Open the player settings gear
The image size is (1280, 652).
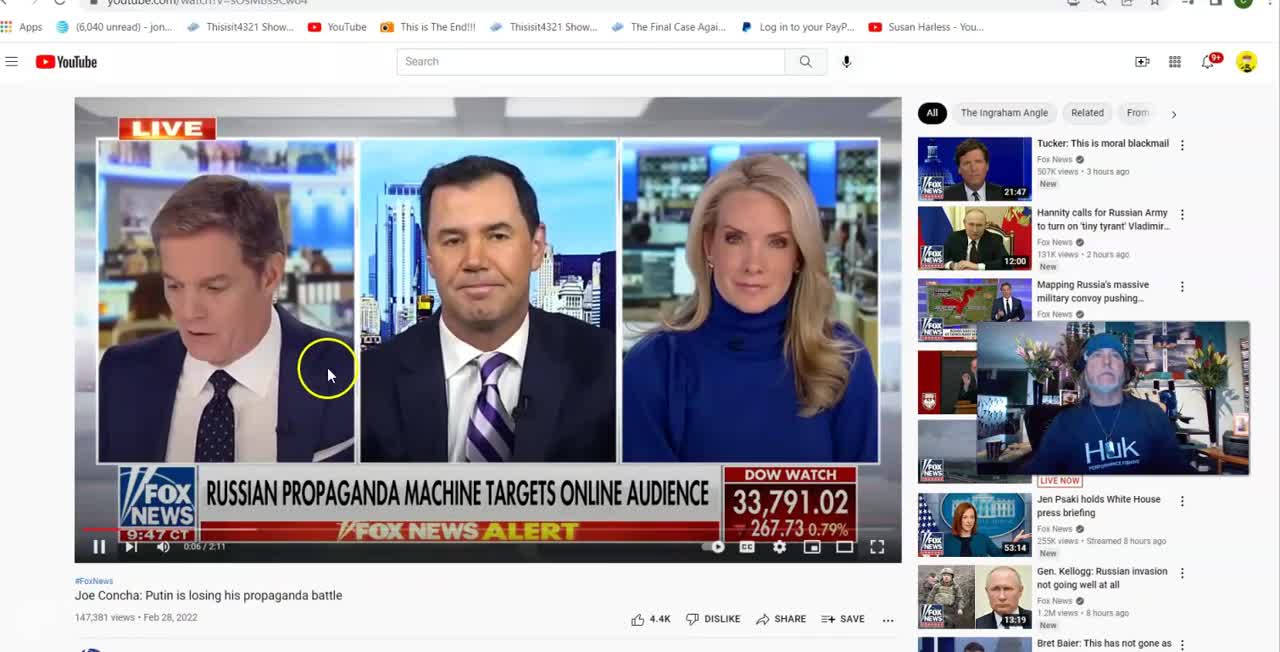779,547
